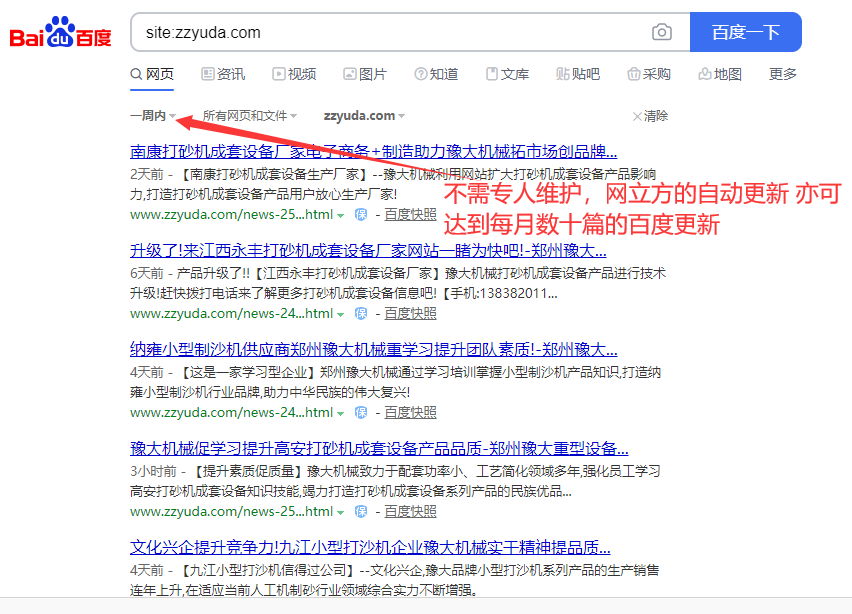Image resolution: width=852 pixels, height=614 pixels.
Task: Click the 知道 question mark icon
Action: (421, 73)
